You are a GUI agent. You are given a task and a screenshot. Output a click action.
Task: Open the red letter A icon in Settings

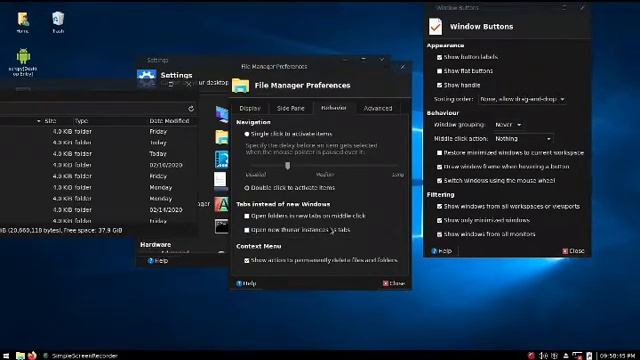pyautogui.click(x=222, y=204)
